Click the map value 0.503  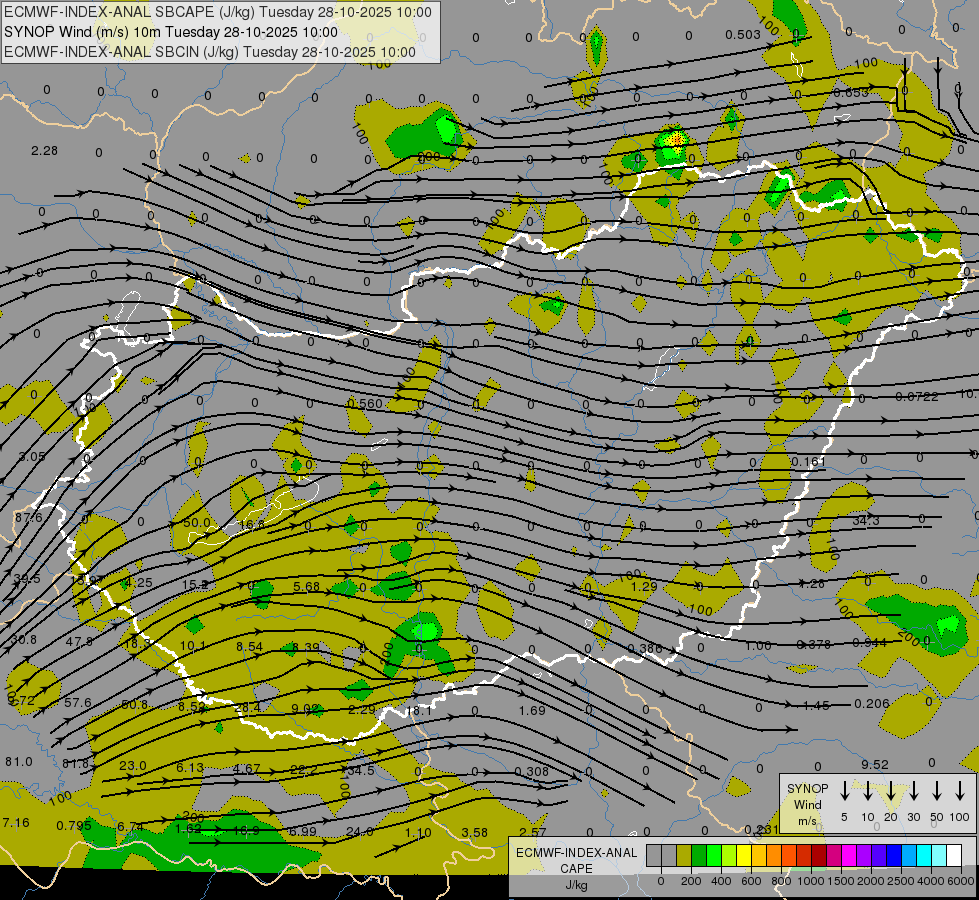[743, 34]
